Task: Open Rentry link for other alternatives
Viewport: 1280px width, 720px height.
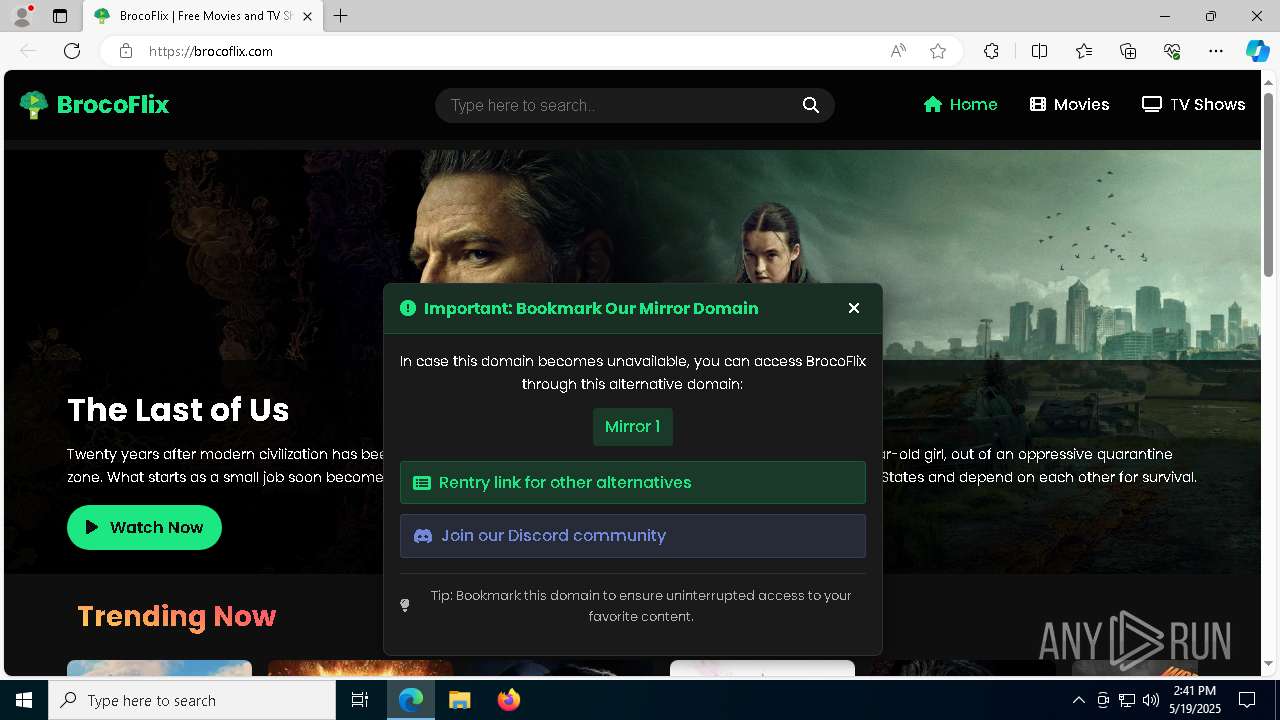Action: [633, 482]
